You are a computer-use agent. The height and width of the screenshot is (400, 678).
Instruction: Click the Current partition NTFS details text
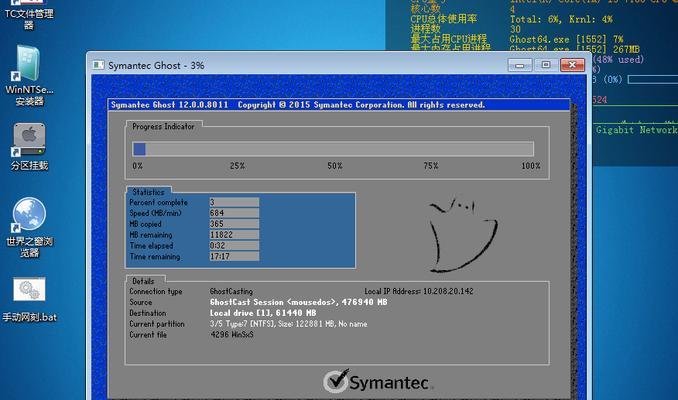pyautogui.click(x=288, y=324)
